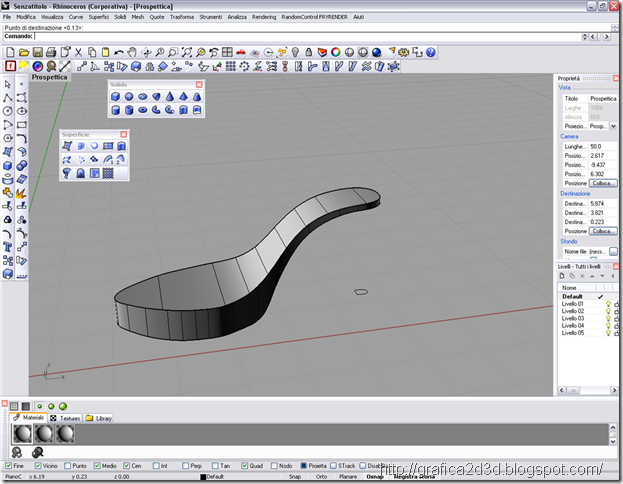Toggle the Fine osnap checkbox
The width and height of the screenshot is (623, 484).
(9, 465)
